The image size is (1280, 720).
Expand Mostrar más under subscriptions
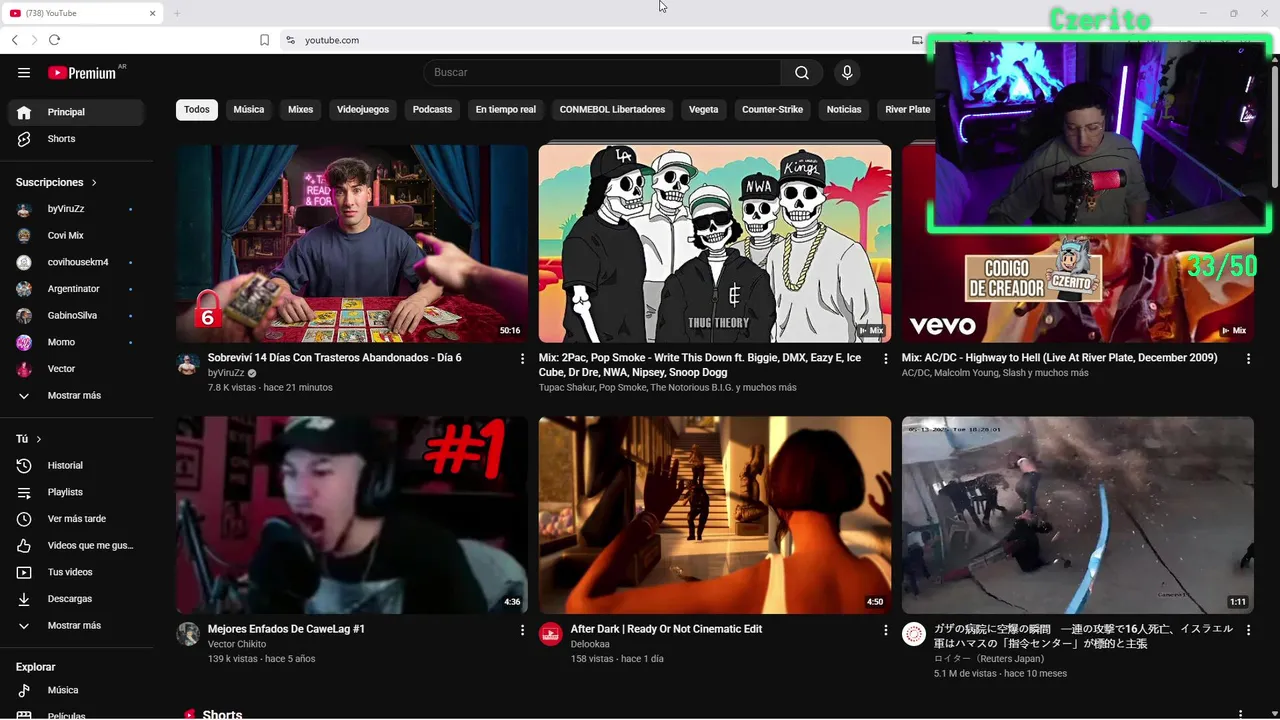(77, 395)
